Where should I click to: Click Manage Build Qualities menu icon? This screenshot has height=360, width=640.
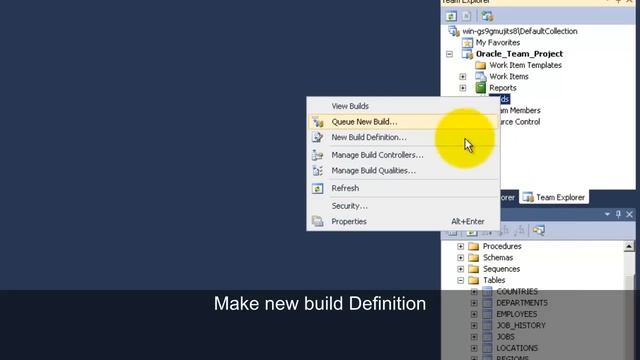coord(318,171)
